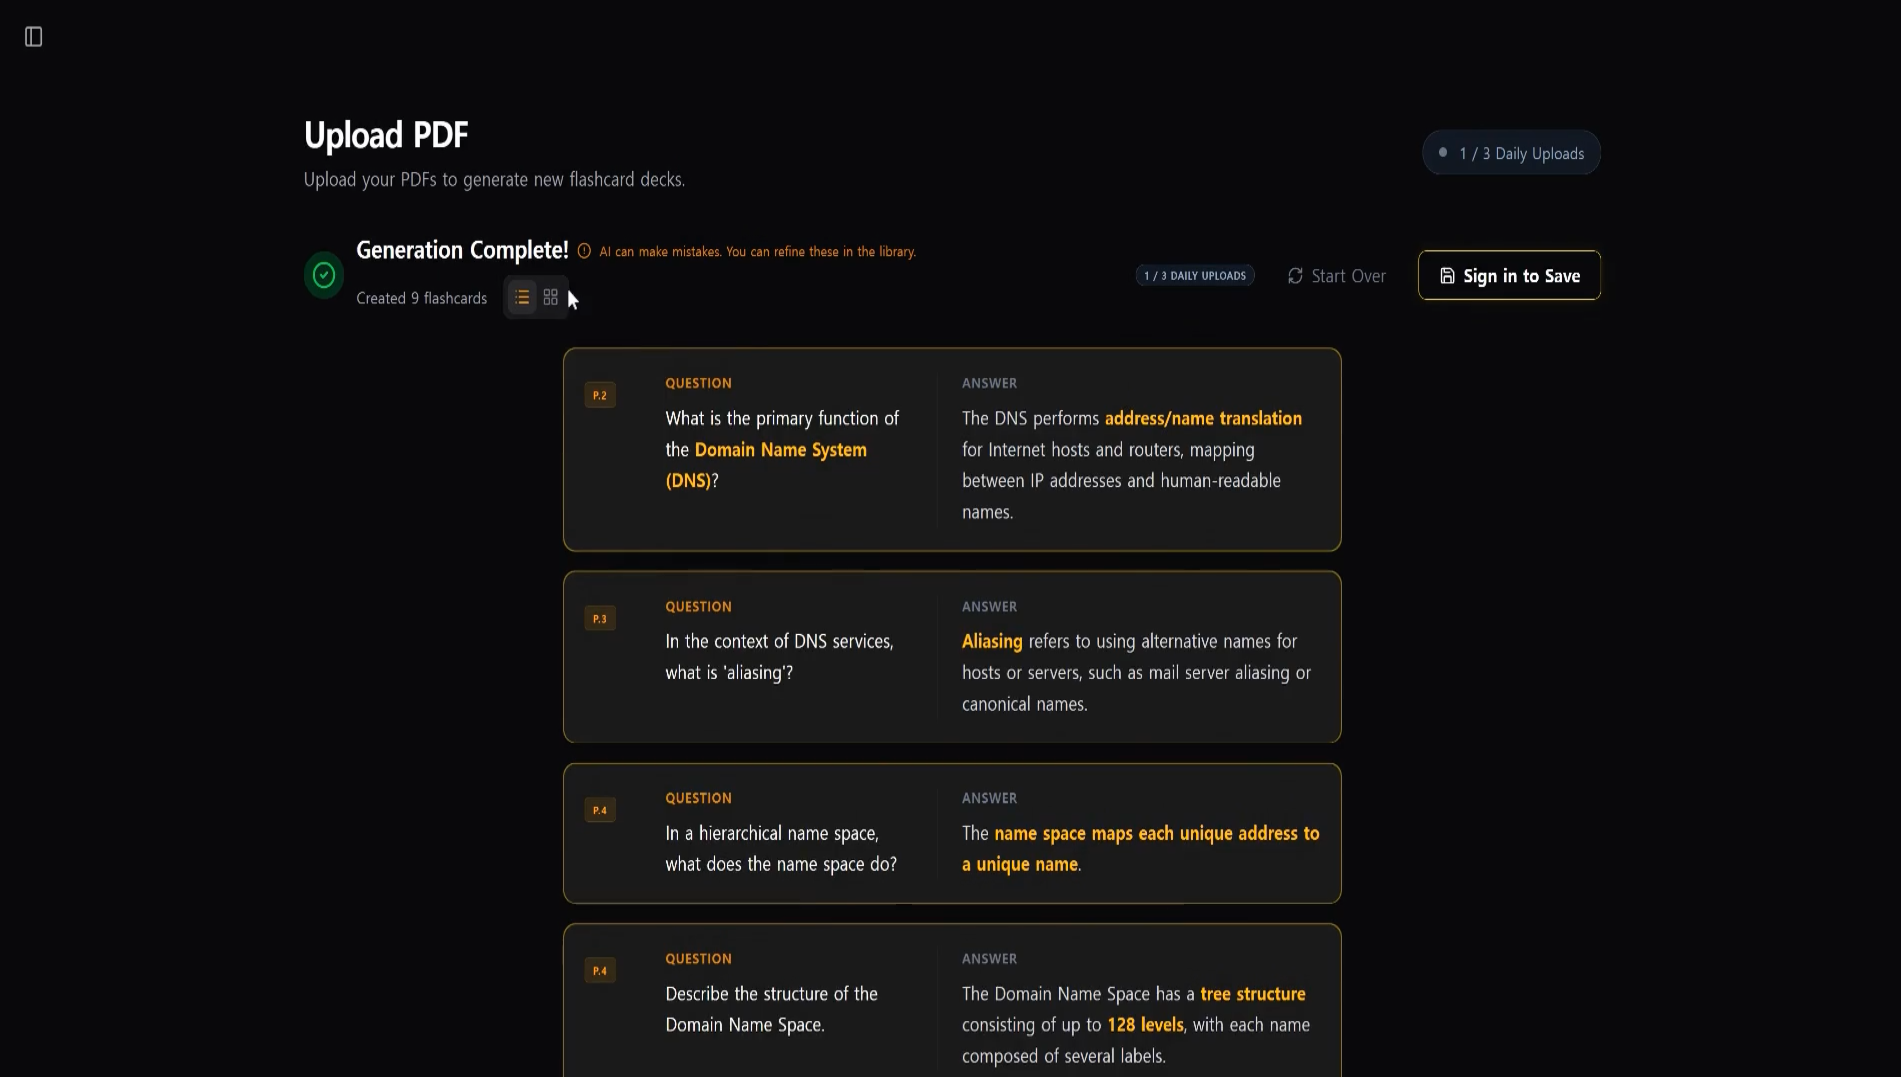Click the P.2 page badge on first flashcard
The height and width of the screenshot is (1077, 1901).
(x=600, y=394)
